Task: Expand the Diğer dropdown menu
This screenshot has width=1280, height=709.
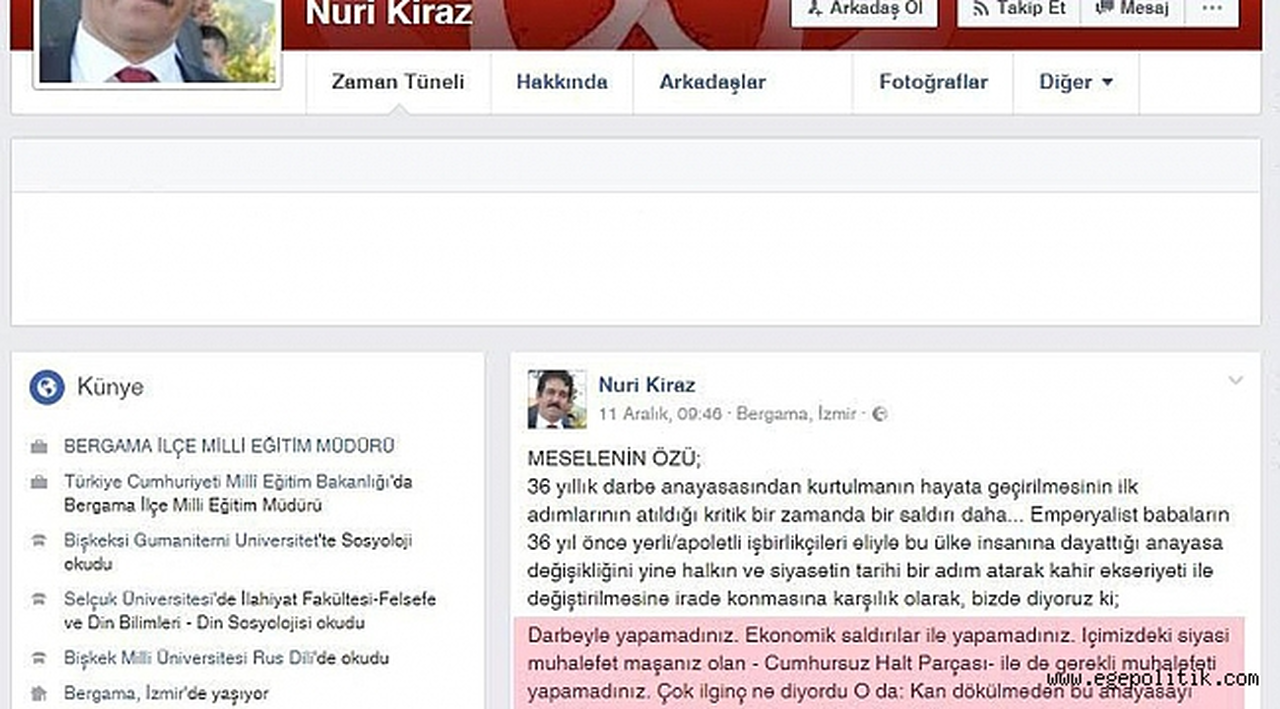Action: [x=1076, y=82]
